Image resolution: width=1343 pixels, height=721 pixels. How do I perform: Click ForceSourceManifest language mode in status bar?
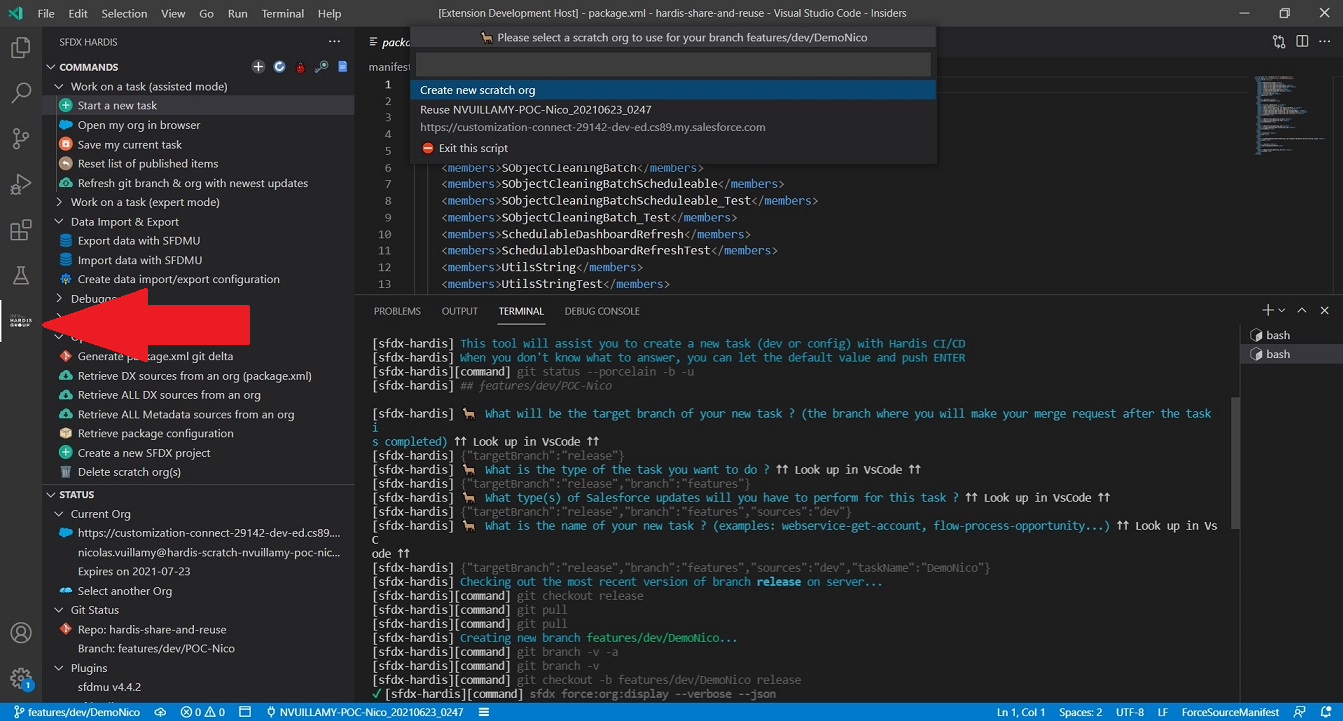[1230, 712]
